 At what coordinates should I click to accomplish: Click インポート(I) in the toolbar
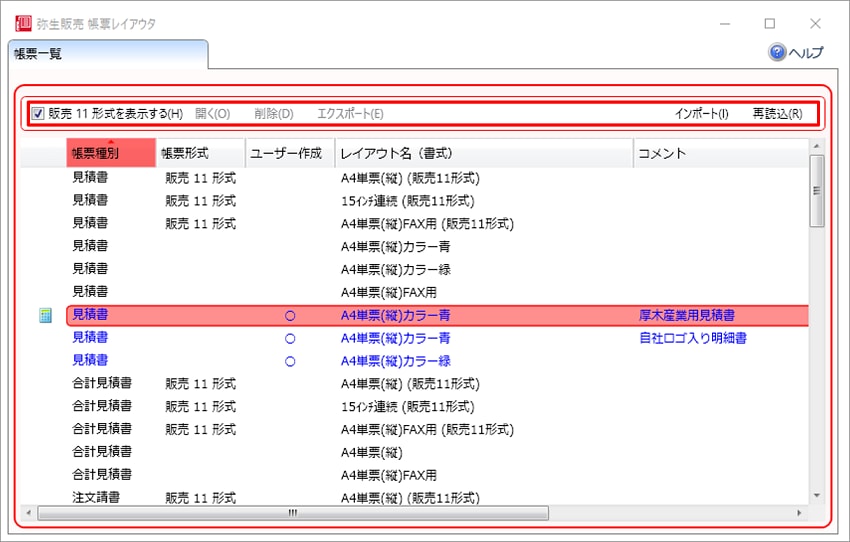(x=701, y=113)
